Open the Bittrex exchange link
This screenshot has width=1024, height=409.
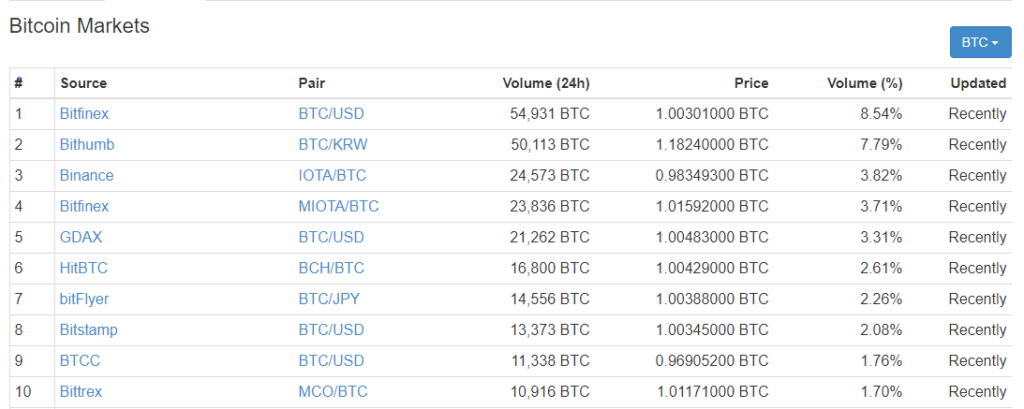[81, 392]
